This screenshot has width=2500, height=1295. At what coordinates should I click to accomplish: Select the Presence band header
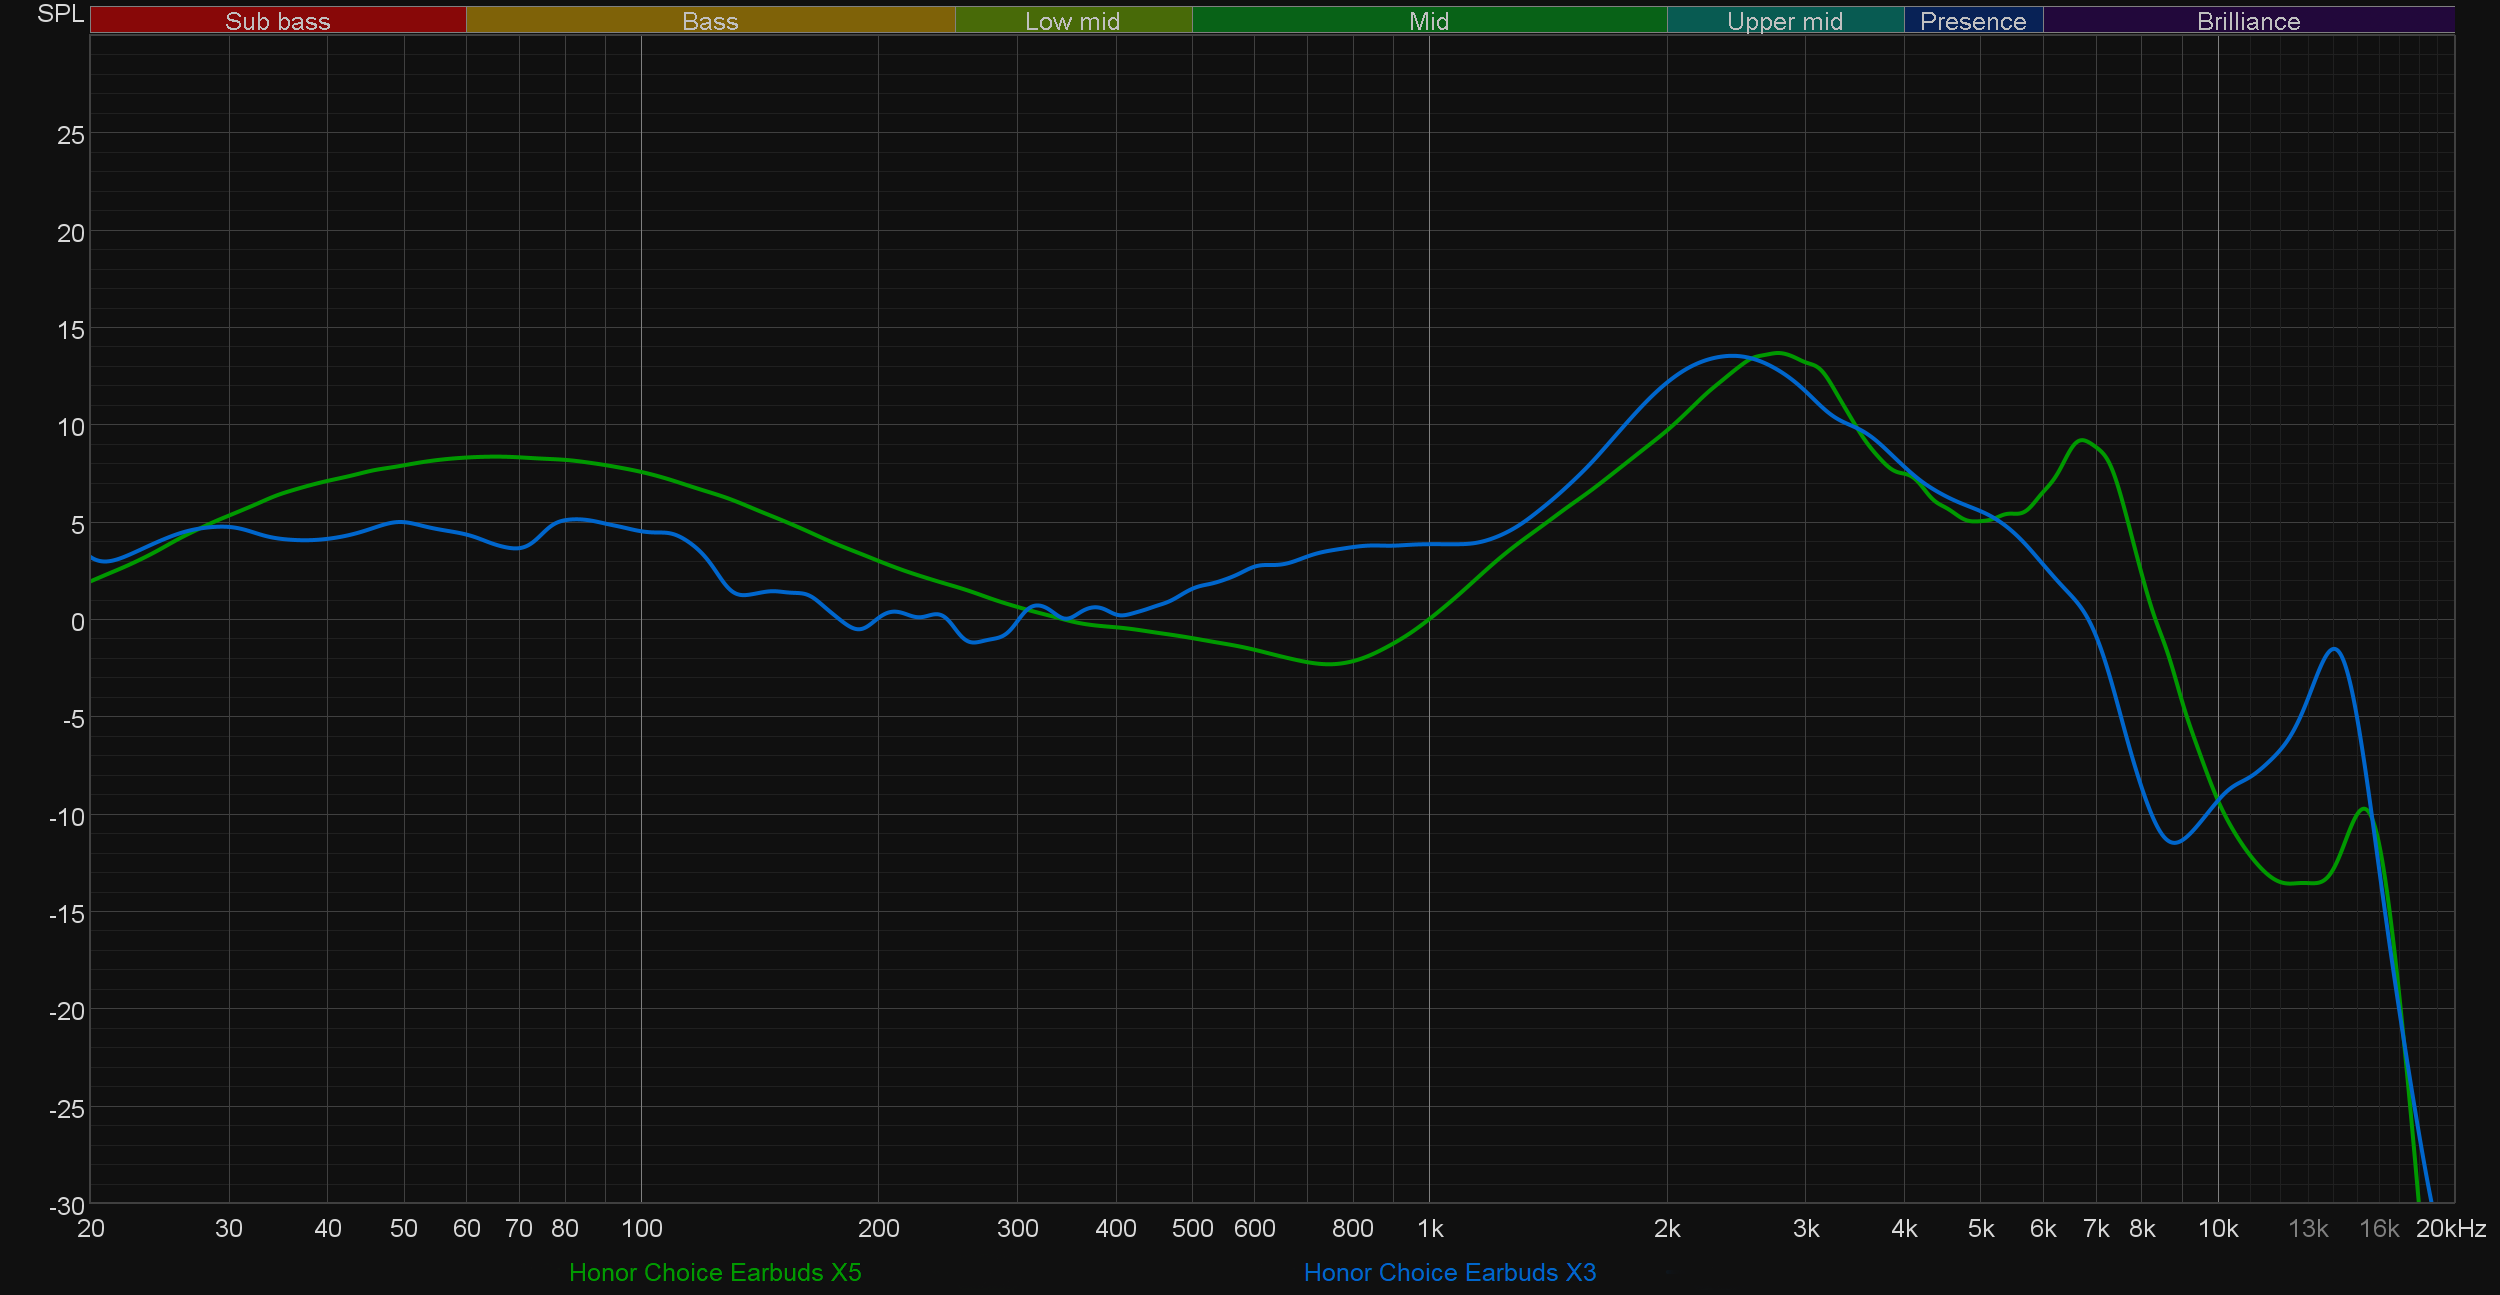point(1972,21)
